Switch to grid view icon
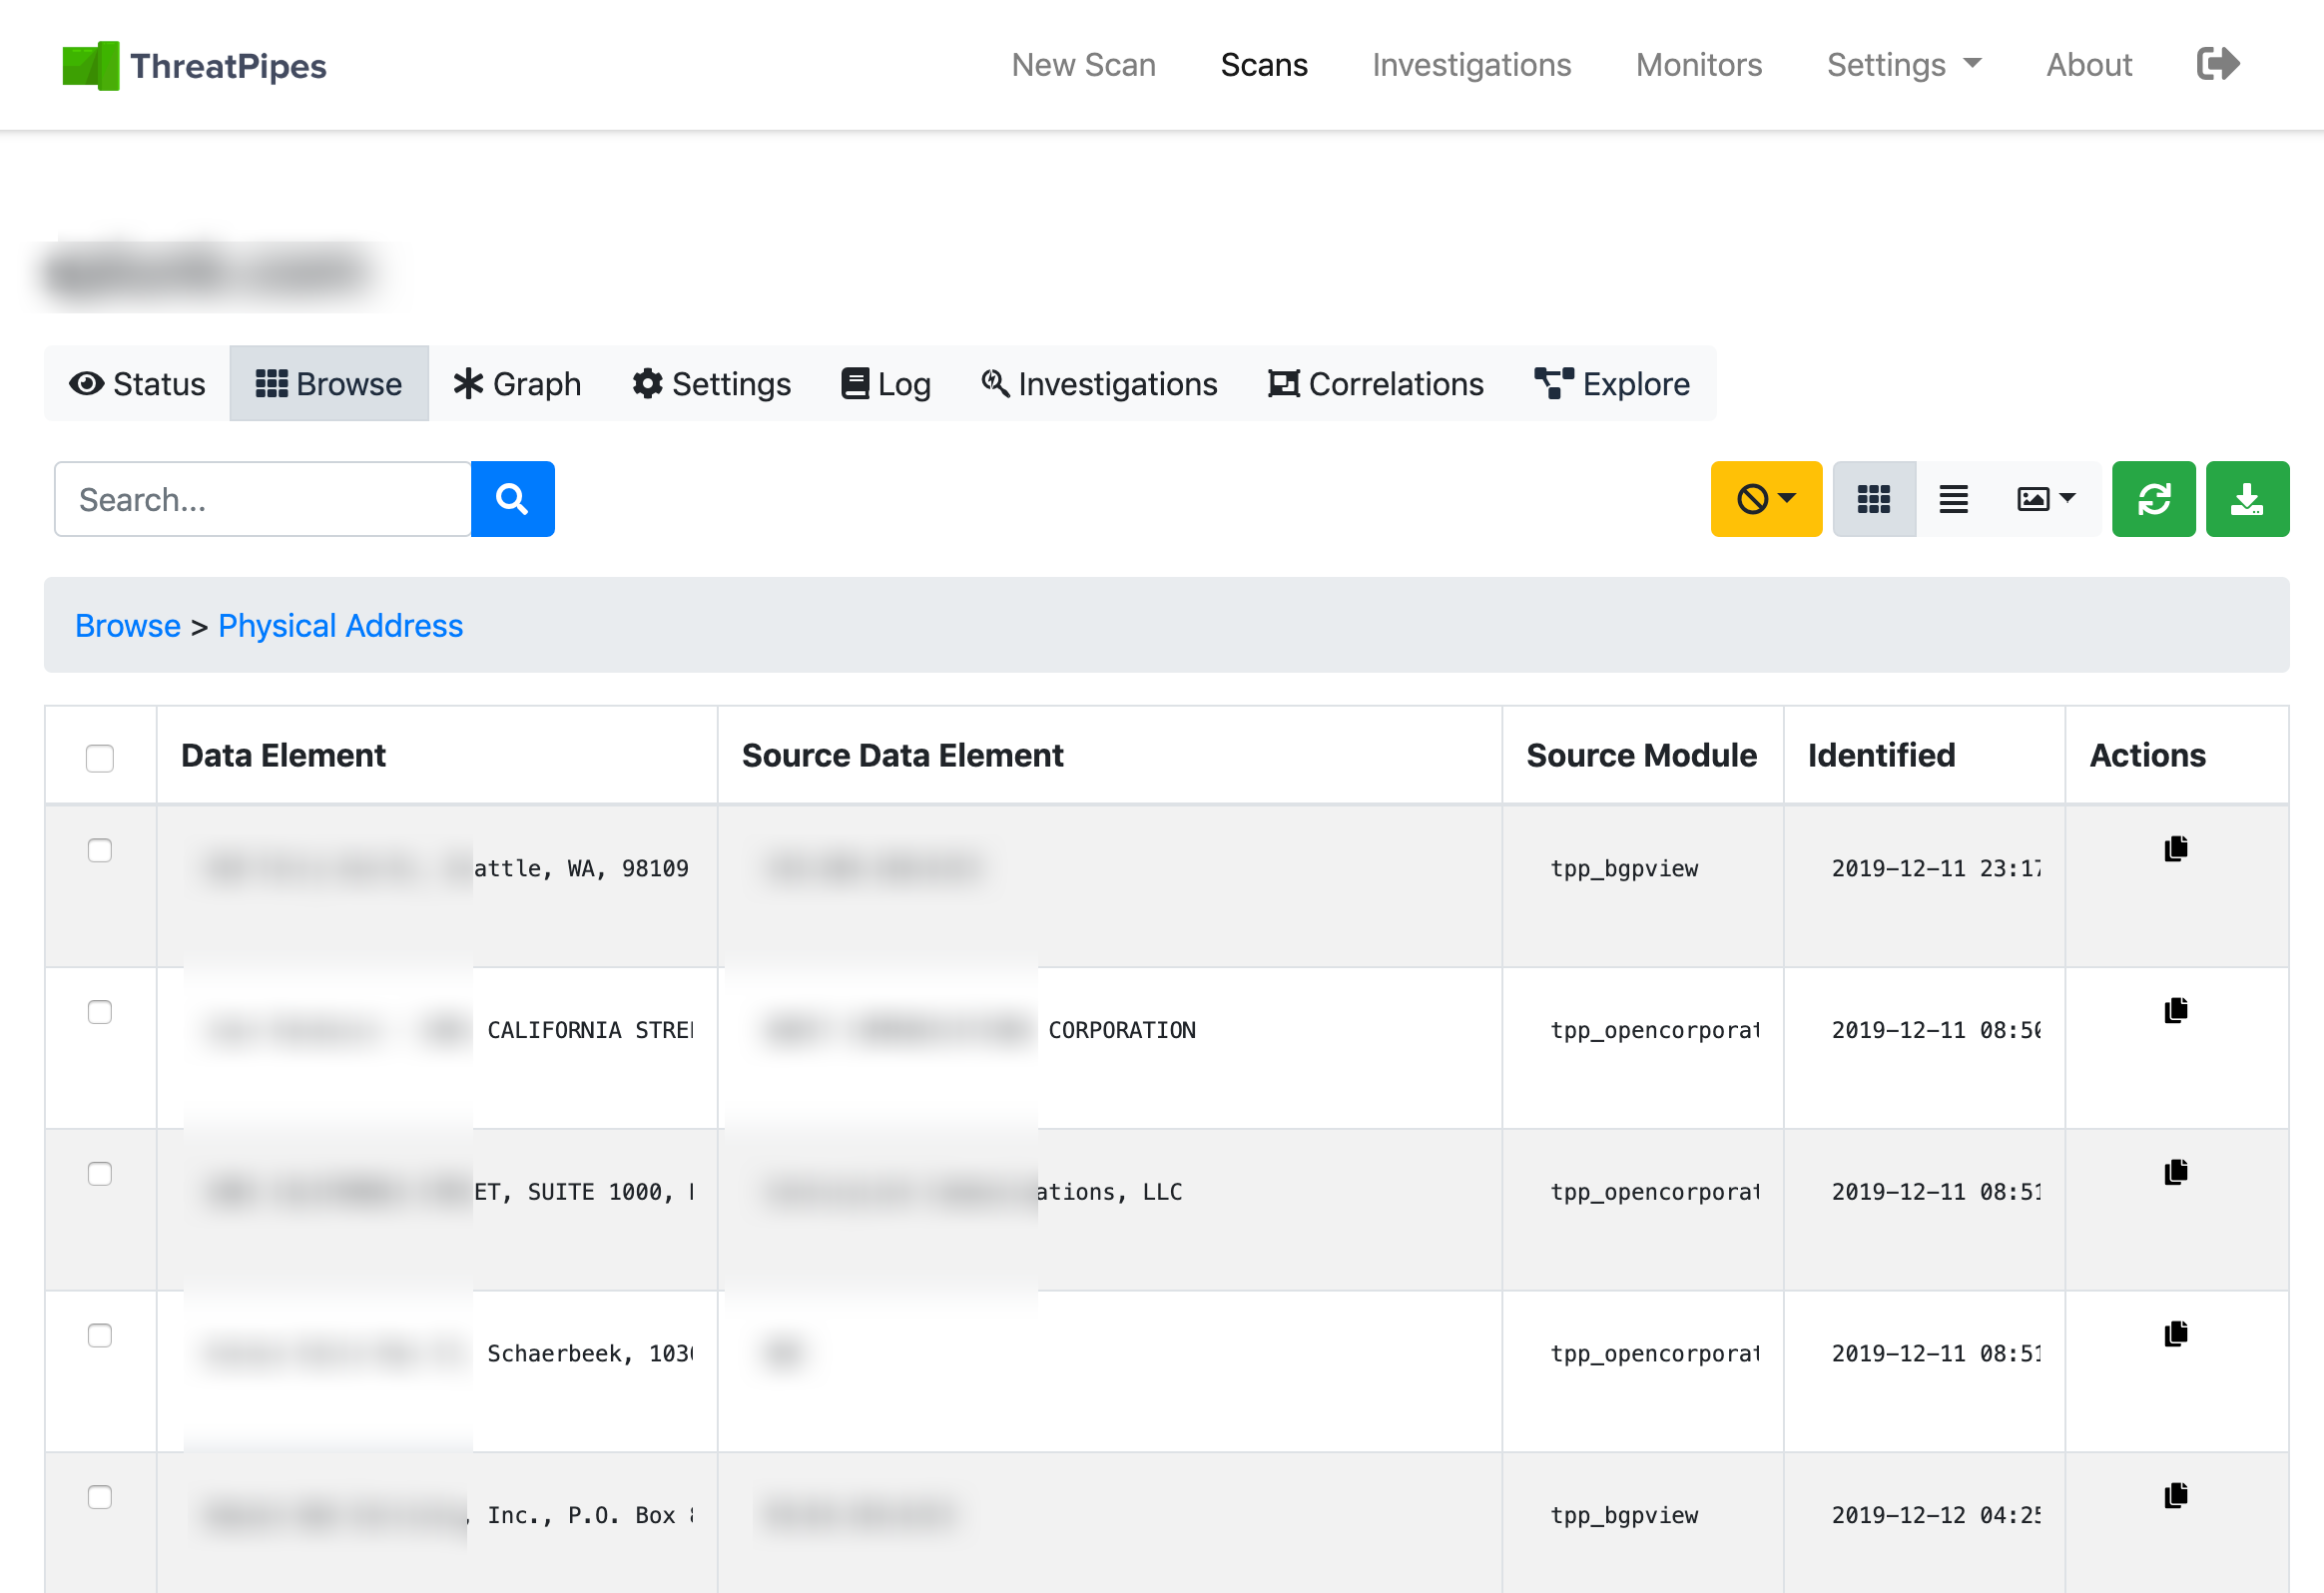The width and height of the screenshot is (2324, 1593). tap(1873, 499)
